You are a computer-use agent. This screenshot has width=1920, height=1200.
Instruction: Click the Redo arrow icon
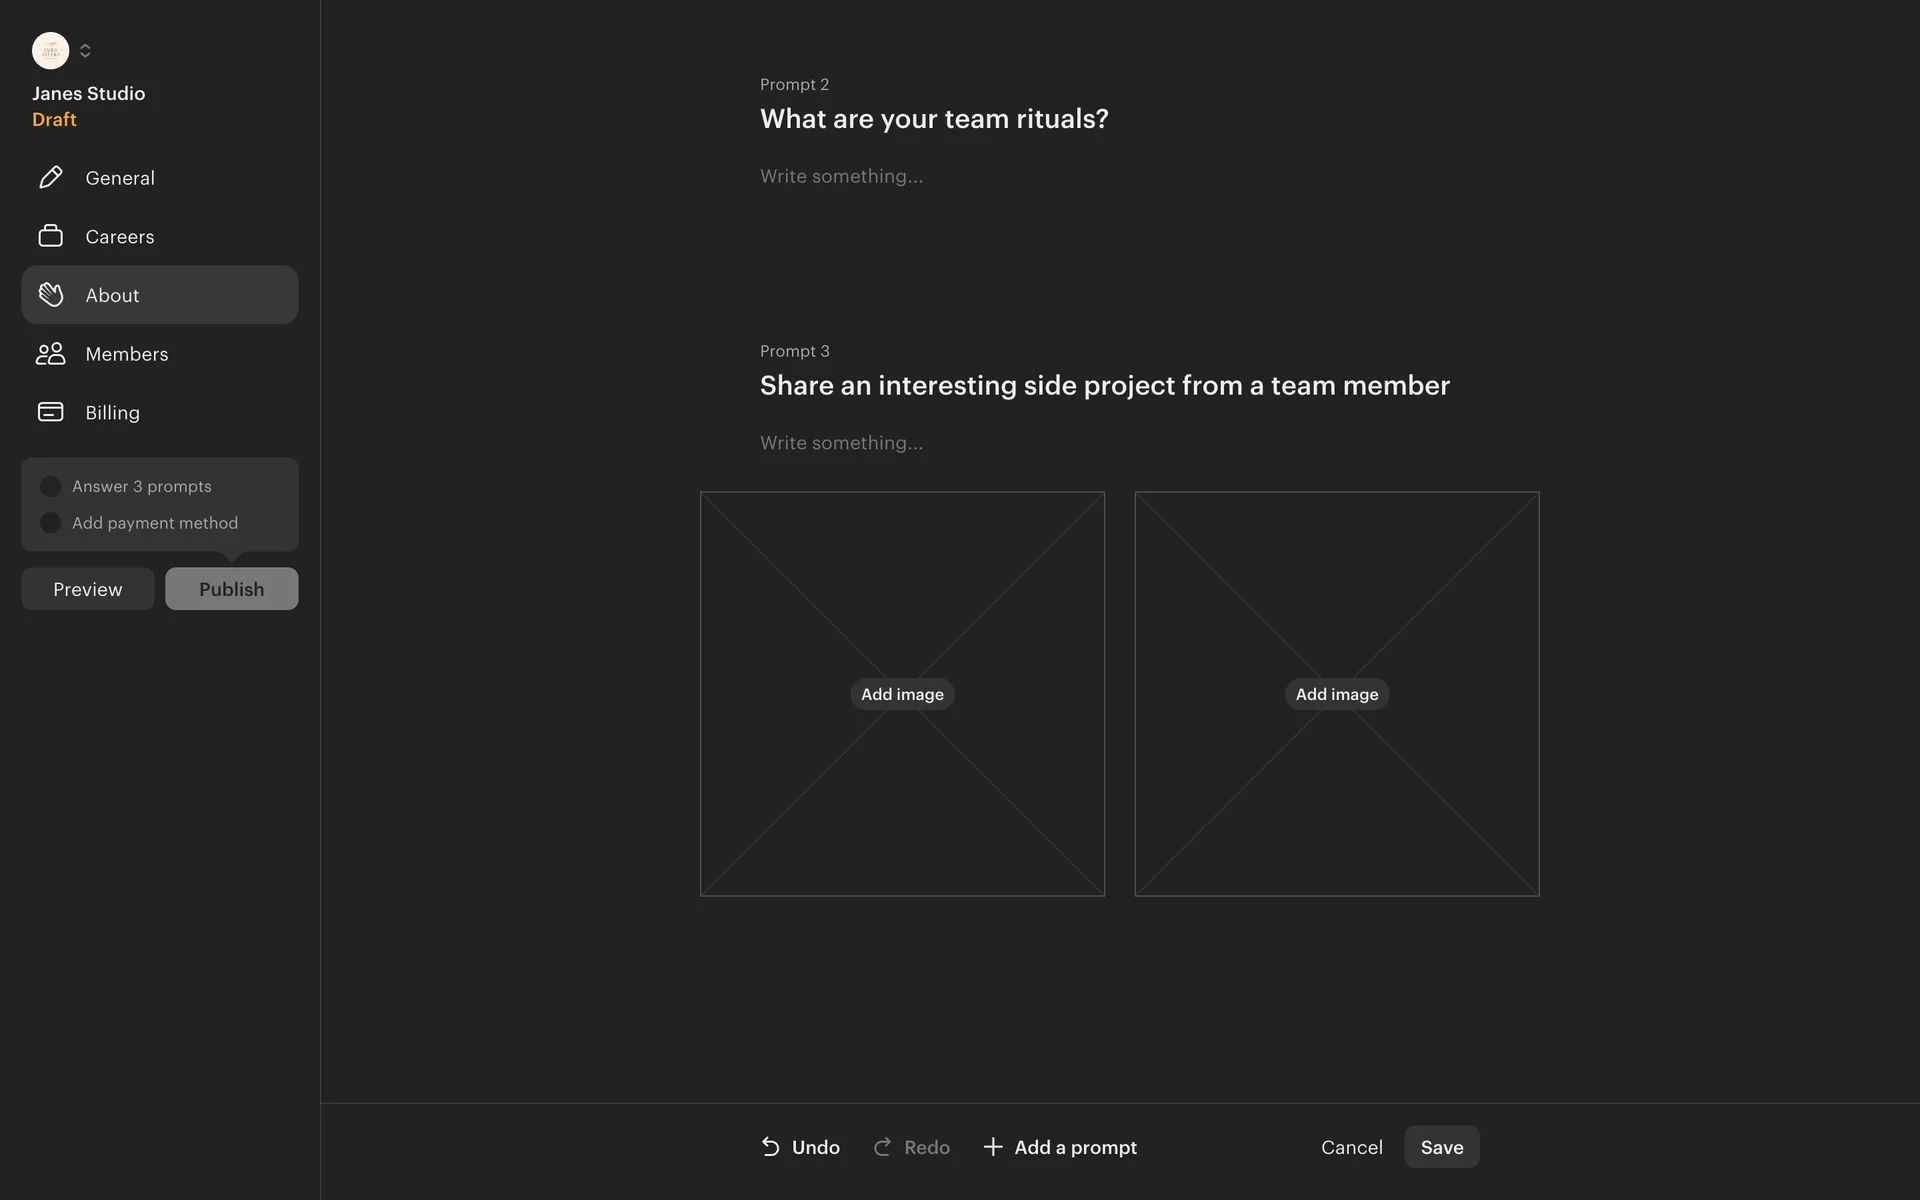coord(882,1147)
